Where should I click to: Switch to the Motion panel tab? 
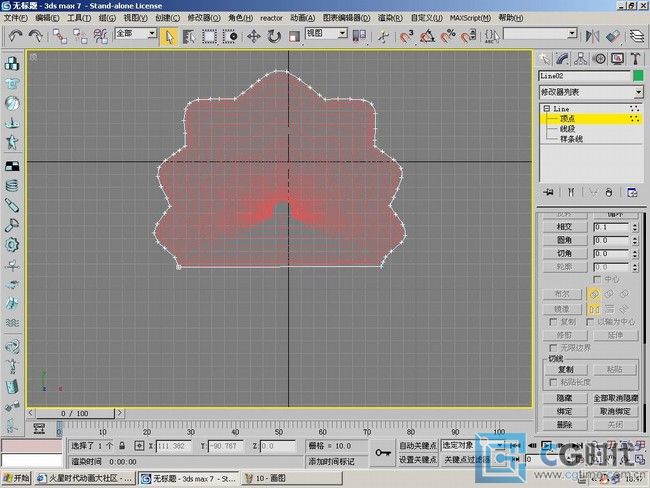click(x=599, y=59)
